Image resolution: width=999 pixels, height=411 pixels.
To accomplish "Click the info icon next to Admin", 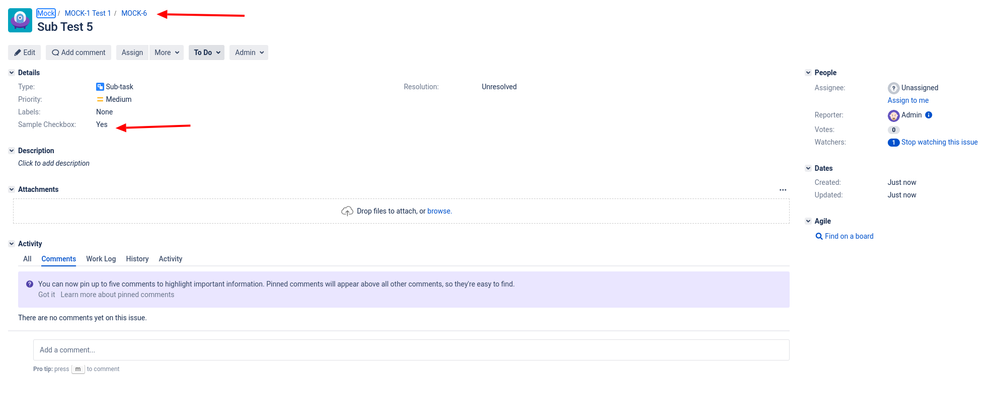I will tap(928, 115).
